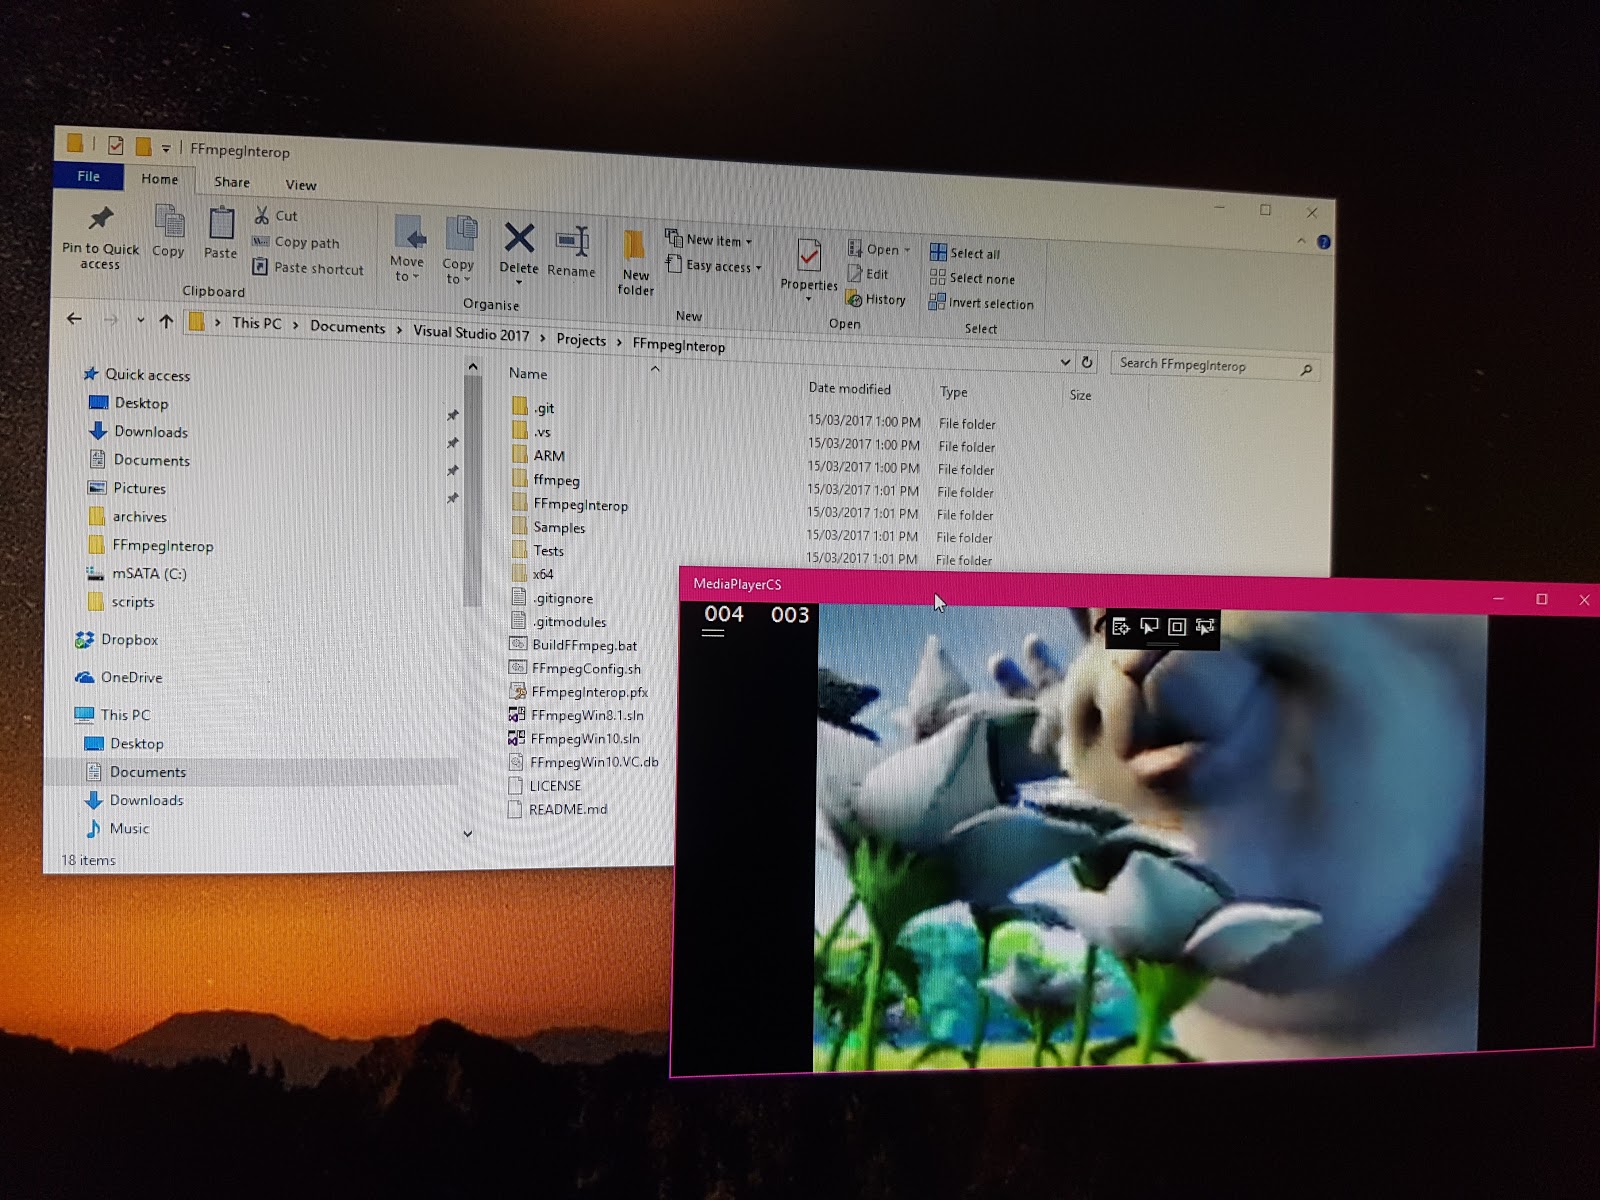This screenshot has width=1600, height=1200.
Task: Select OneDrive in navigation pane
Action: (118, 677)
